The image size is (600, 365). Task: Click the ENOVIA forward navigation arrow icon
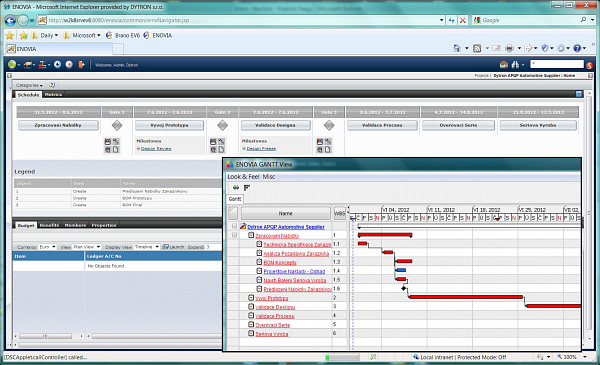point(69,65)
